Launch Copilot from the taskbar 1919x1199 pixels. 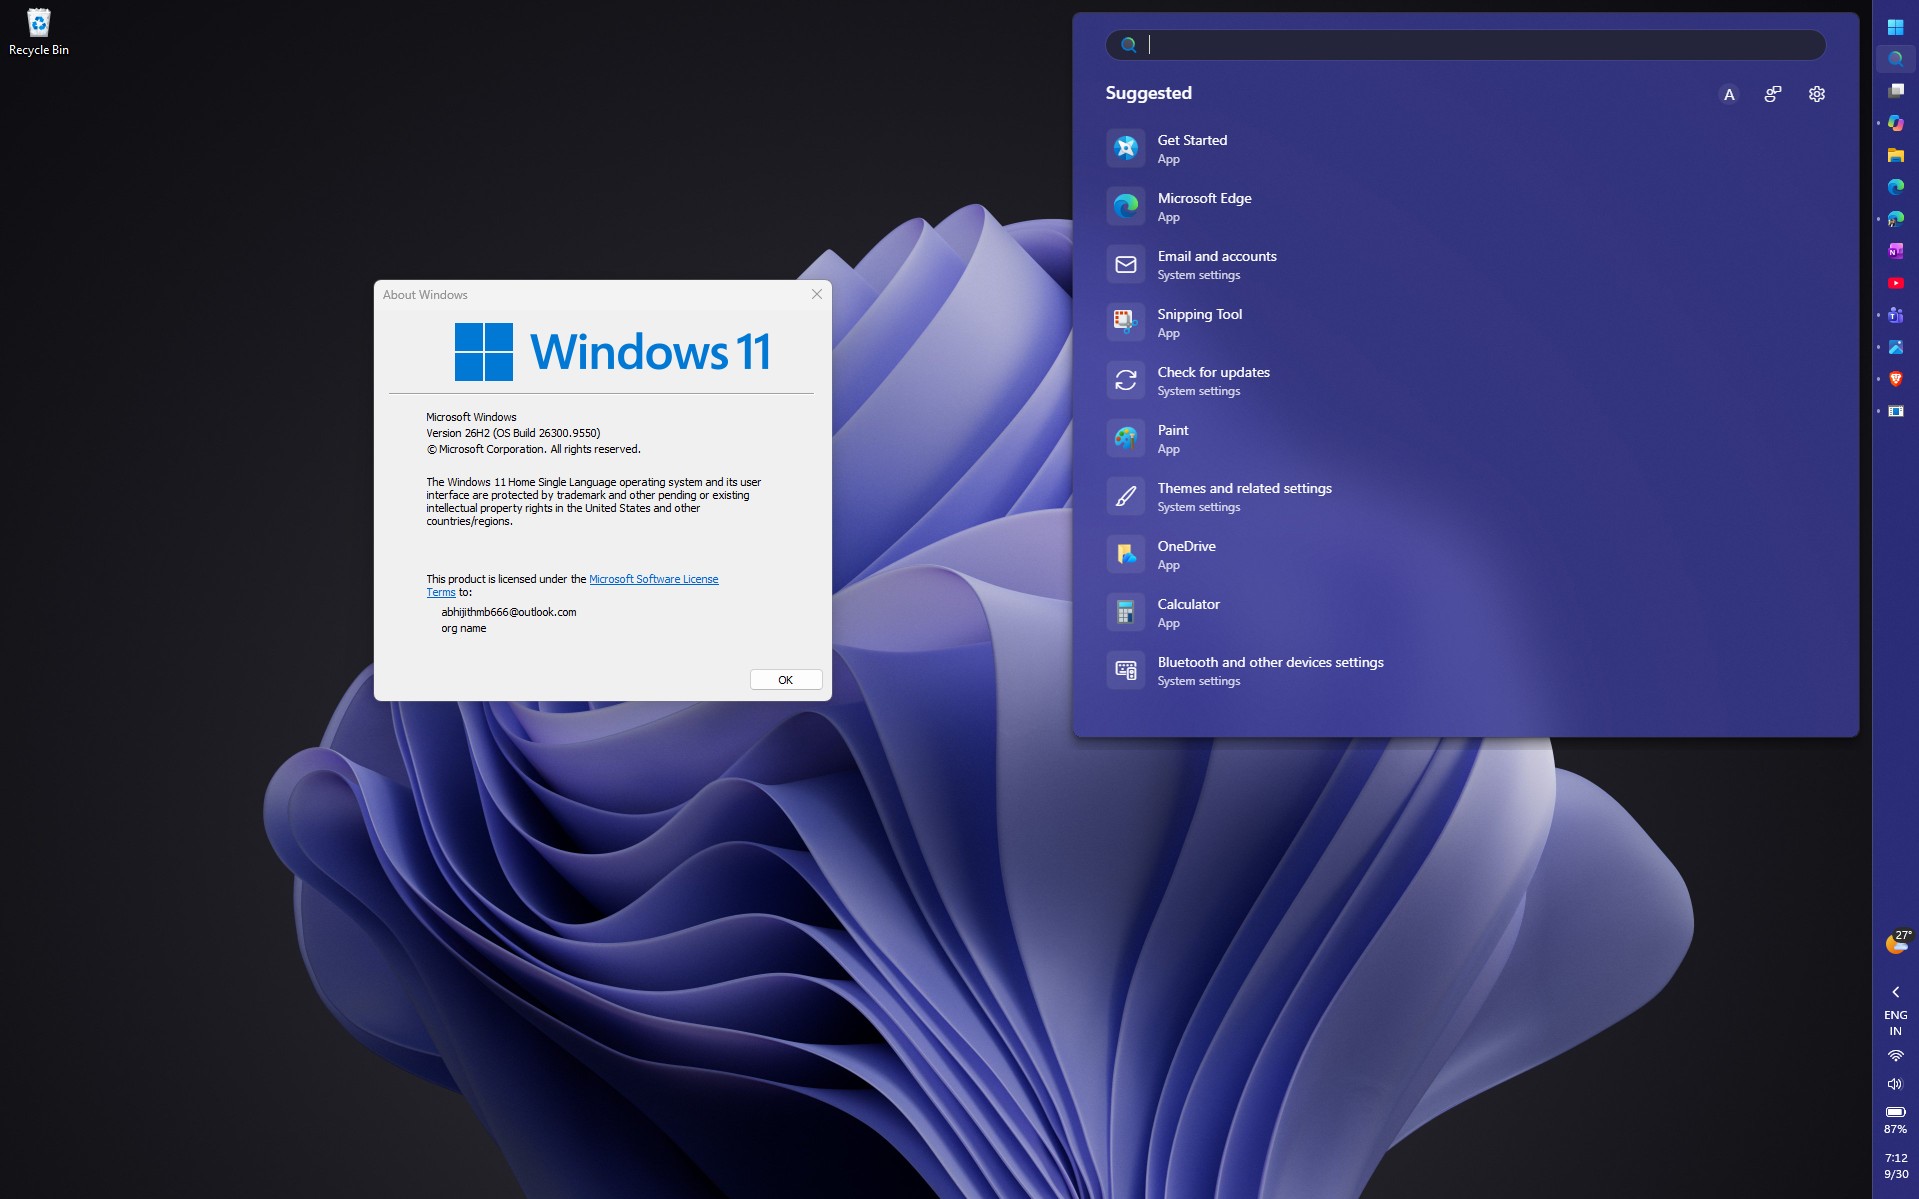[x=1895, y=123]
